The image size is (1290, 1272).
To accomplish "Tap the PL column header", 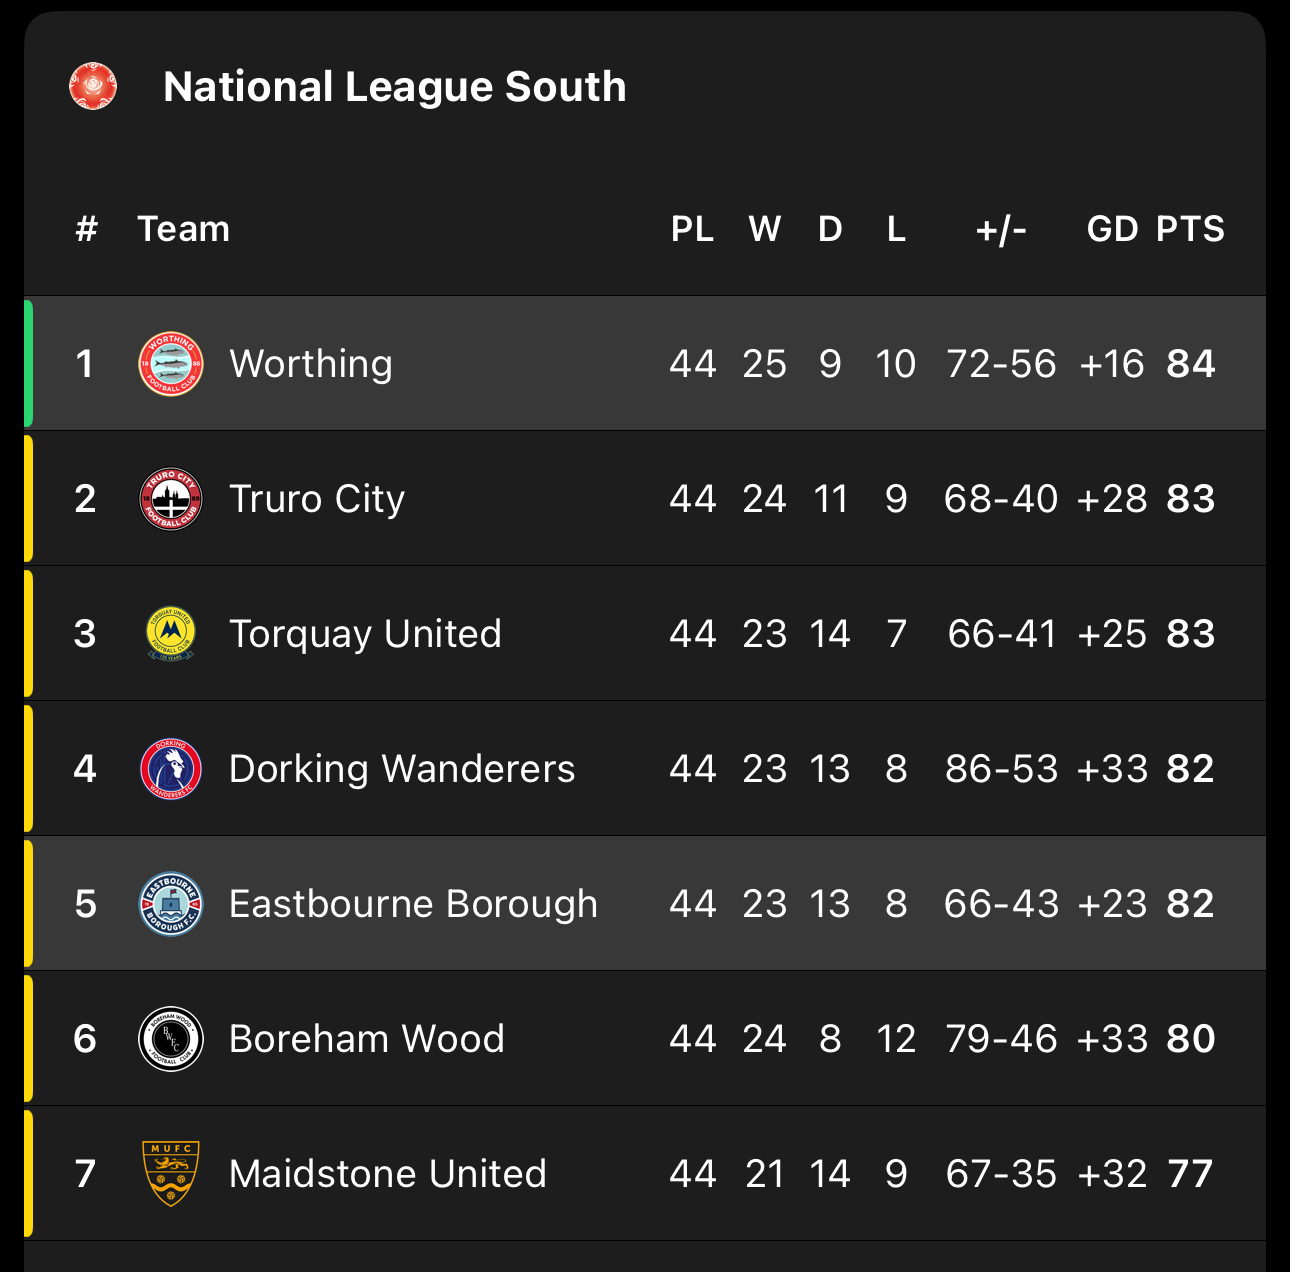I will coord(692,229).
